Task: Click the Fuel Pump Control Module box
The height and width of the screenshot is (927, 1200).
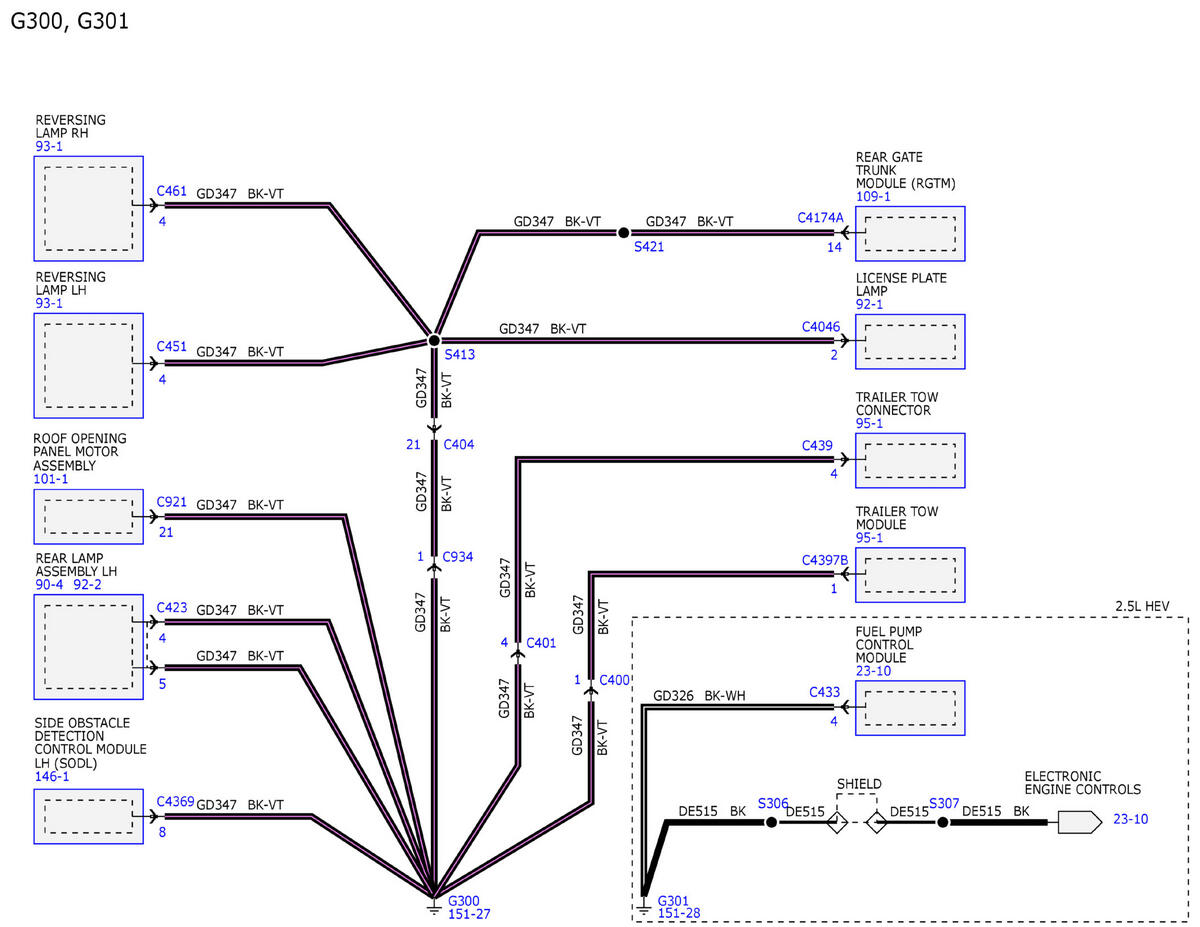Action: pyautogui.click(x=910, y=708)
